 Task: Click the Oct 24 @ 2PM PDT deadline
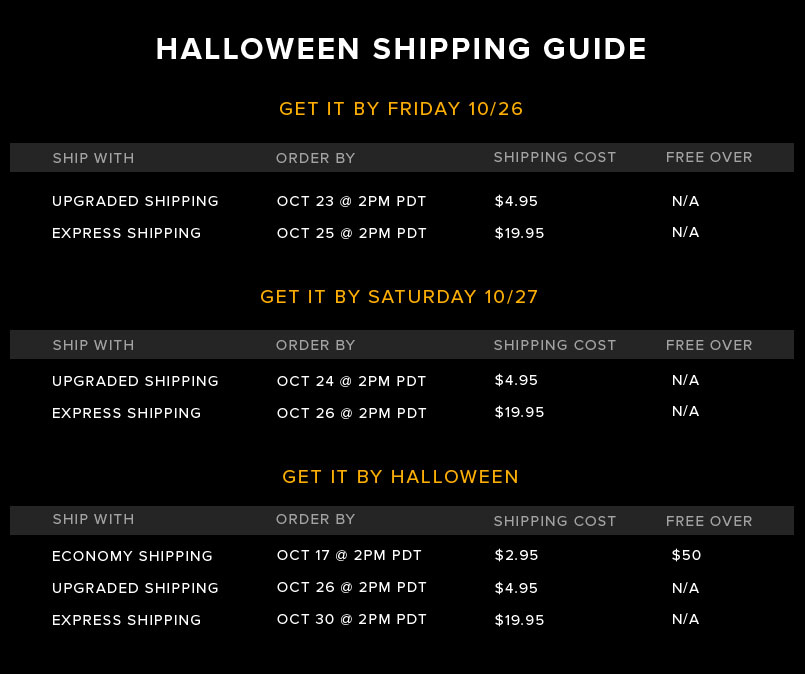pyautogui.click(x=351, y=381)
